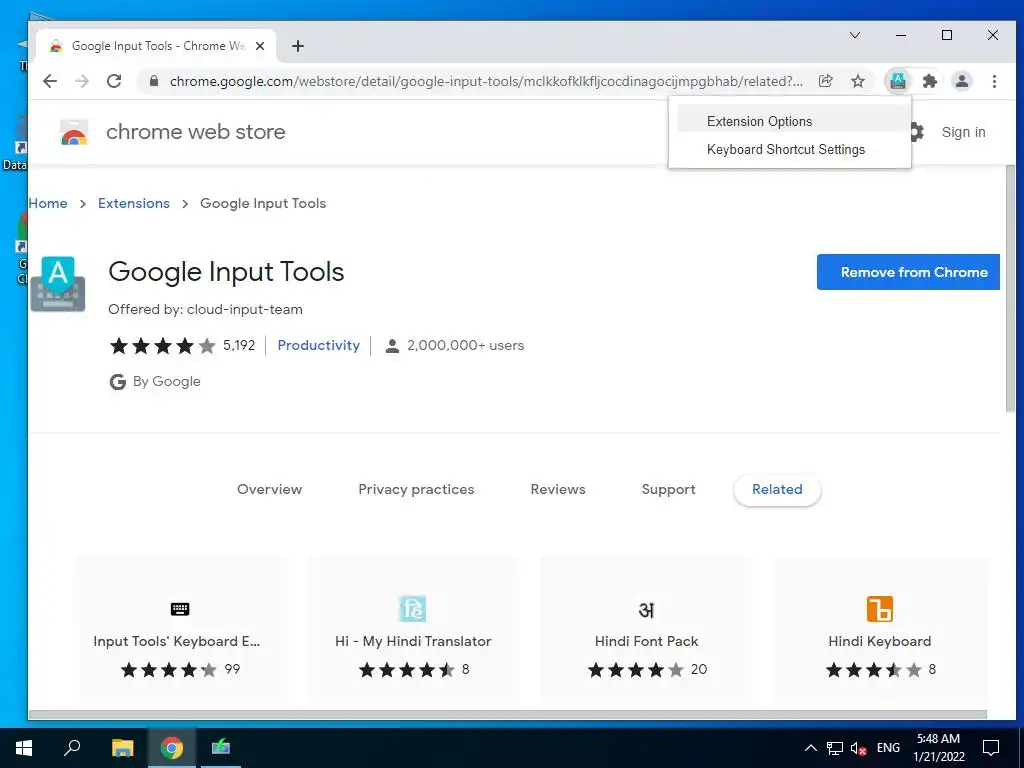Screen dimensions: 1024x768
Task: Click the Google Input Tools extension toolbar icon
Action: point(898,81)
